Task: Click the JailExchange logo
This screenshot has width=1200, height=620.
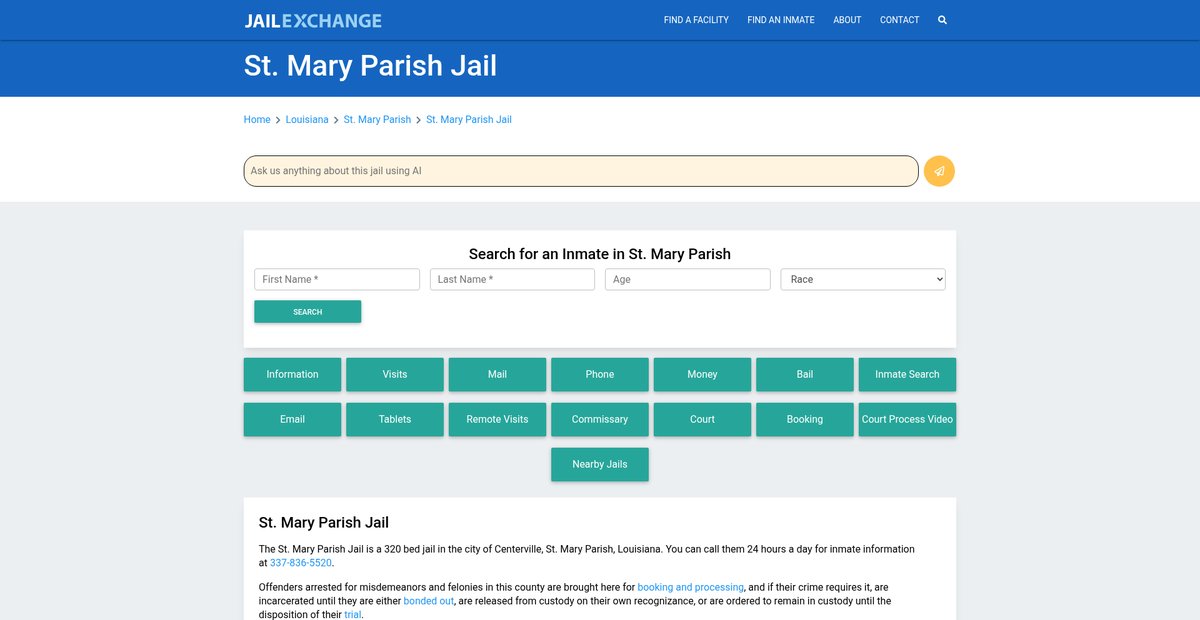Action: coord(313,20)
